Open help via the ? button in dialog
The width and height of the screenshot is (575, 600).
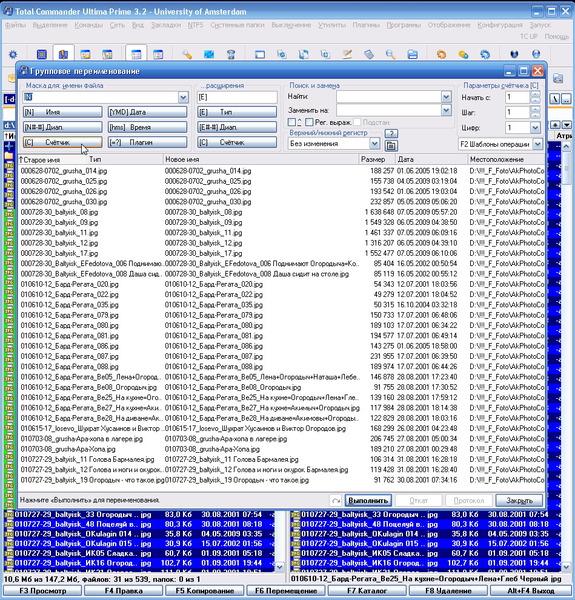point(391,133)
